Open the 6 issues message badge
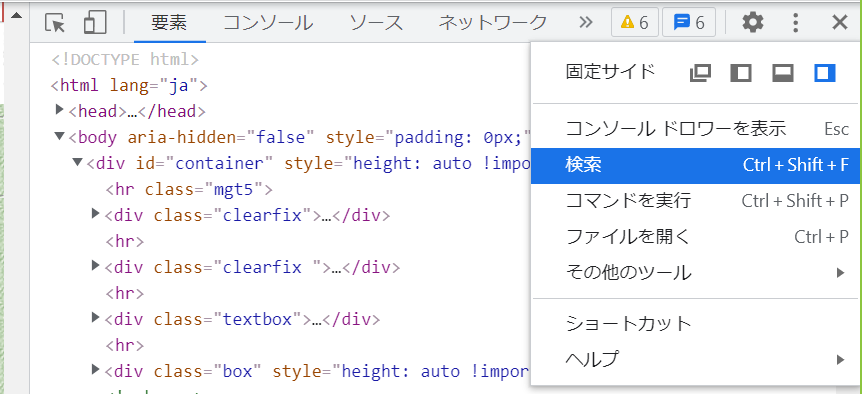 (689, 23)
